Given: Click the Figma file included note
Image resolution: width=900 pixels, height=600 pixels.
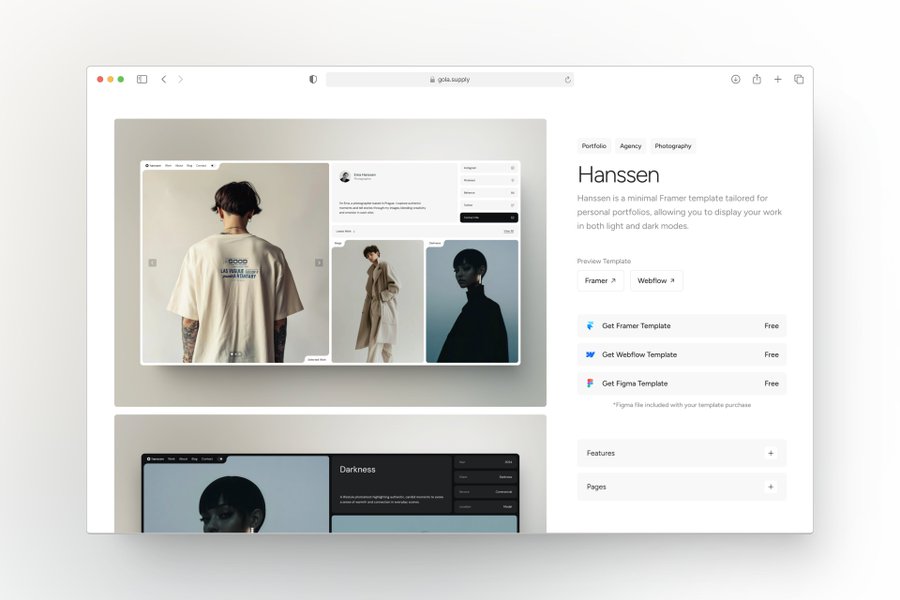Looking at the screenshot, I should click(x=681, y=405).
